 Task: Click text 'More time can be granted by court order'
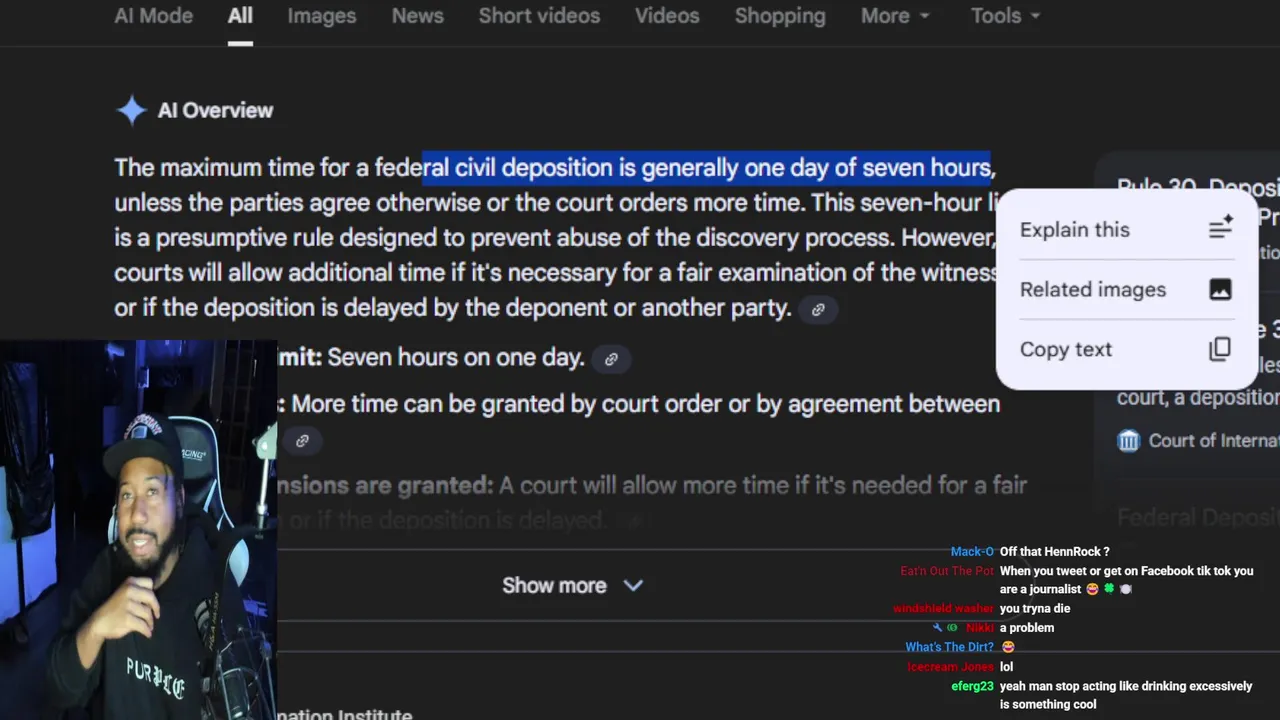[x=507, y=404]
